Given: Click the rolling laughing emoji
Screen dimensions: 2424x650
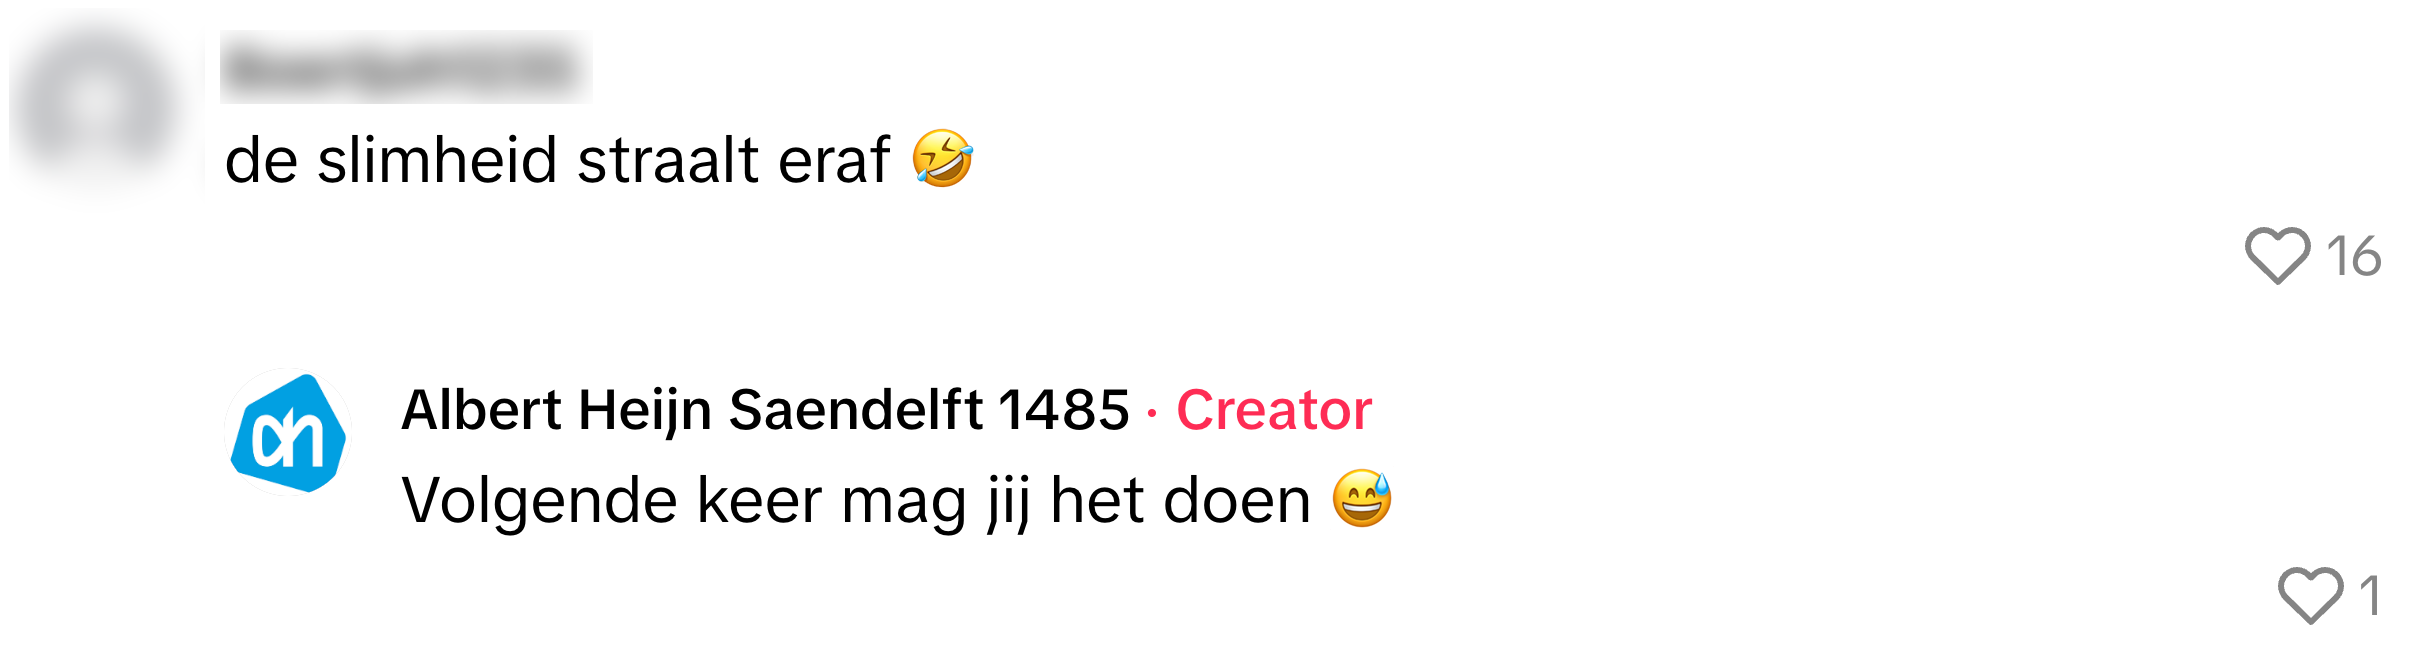Looking at the screenshot, I should pyautogui.click(x=942, y=159).
